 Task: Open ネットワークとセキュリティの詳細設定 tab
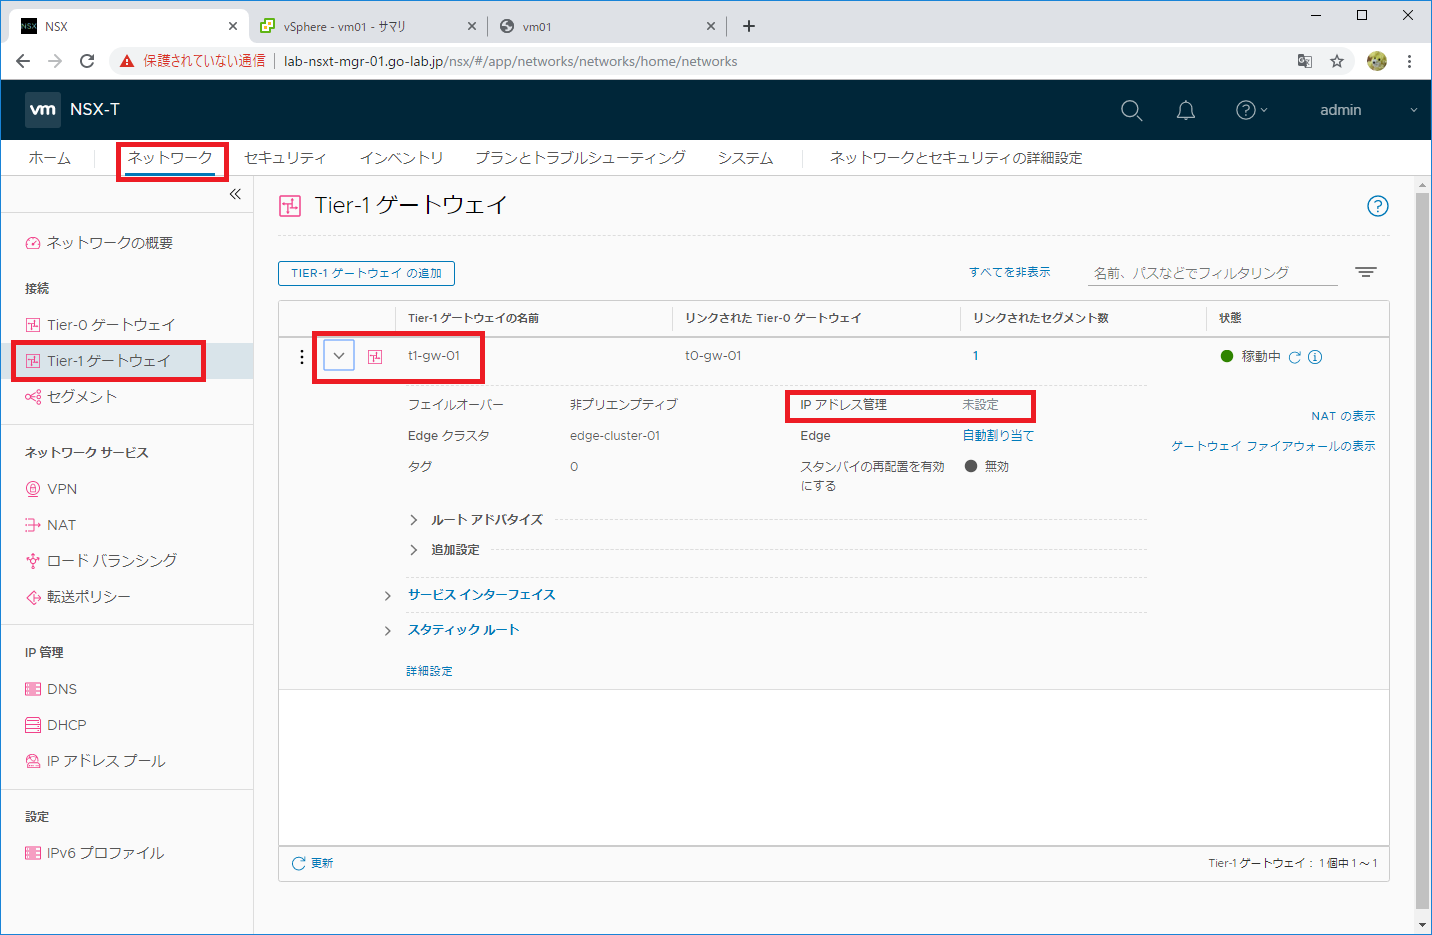point(956,158)
